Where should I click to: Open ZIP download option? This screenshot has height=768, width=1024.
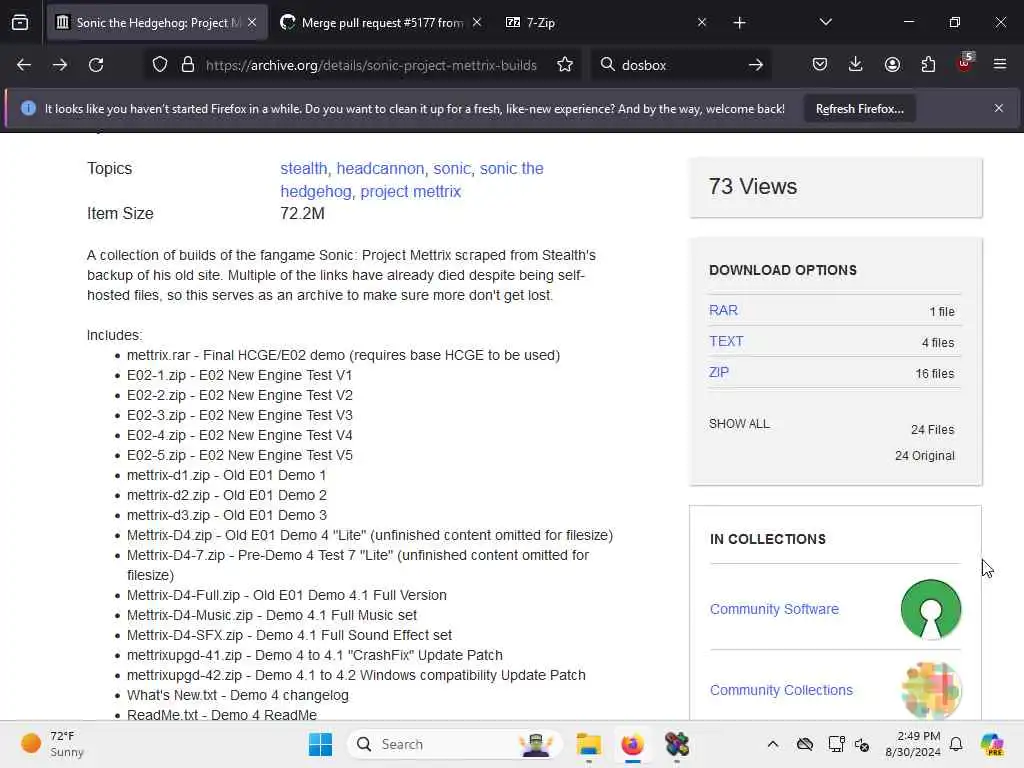point(719,372)
